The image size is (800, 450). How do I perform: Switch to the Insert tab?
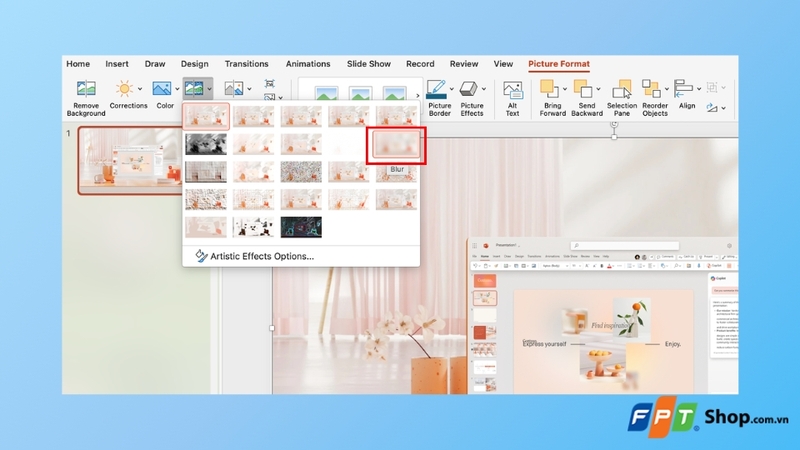[117, 64]
